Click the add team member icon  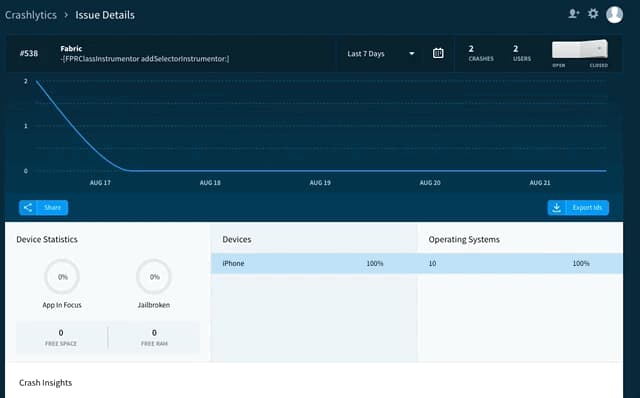pyautogui.click(x=573, y=14)
